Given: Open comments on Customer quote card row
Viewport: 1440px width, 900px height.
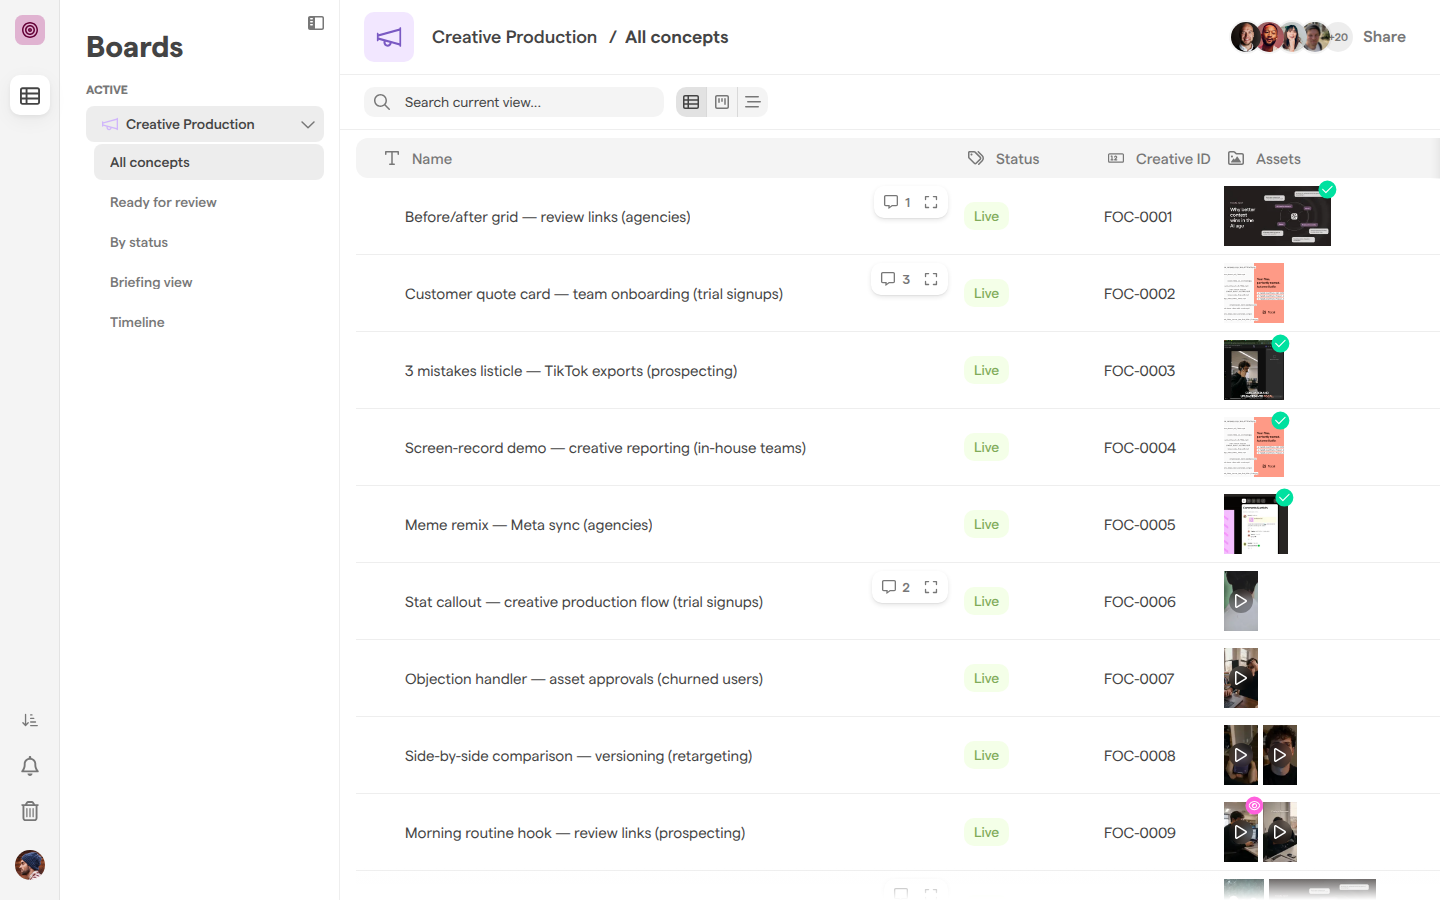Looking at the screenshot, I should coord(895,279).
